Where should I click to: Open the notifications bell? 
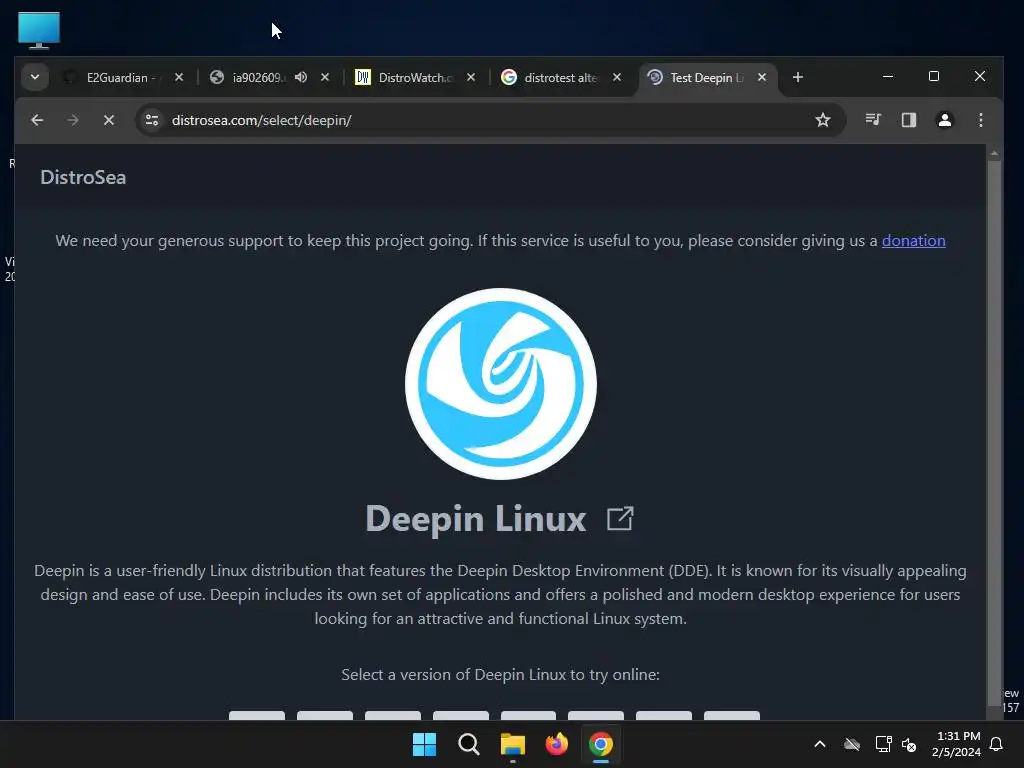pyautogui.click(x=997, y=744)
